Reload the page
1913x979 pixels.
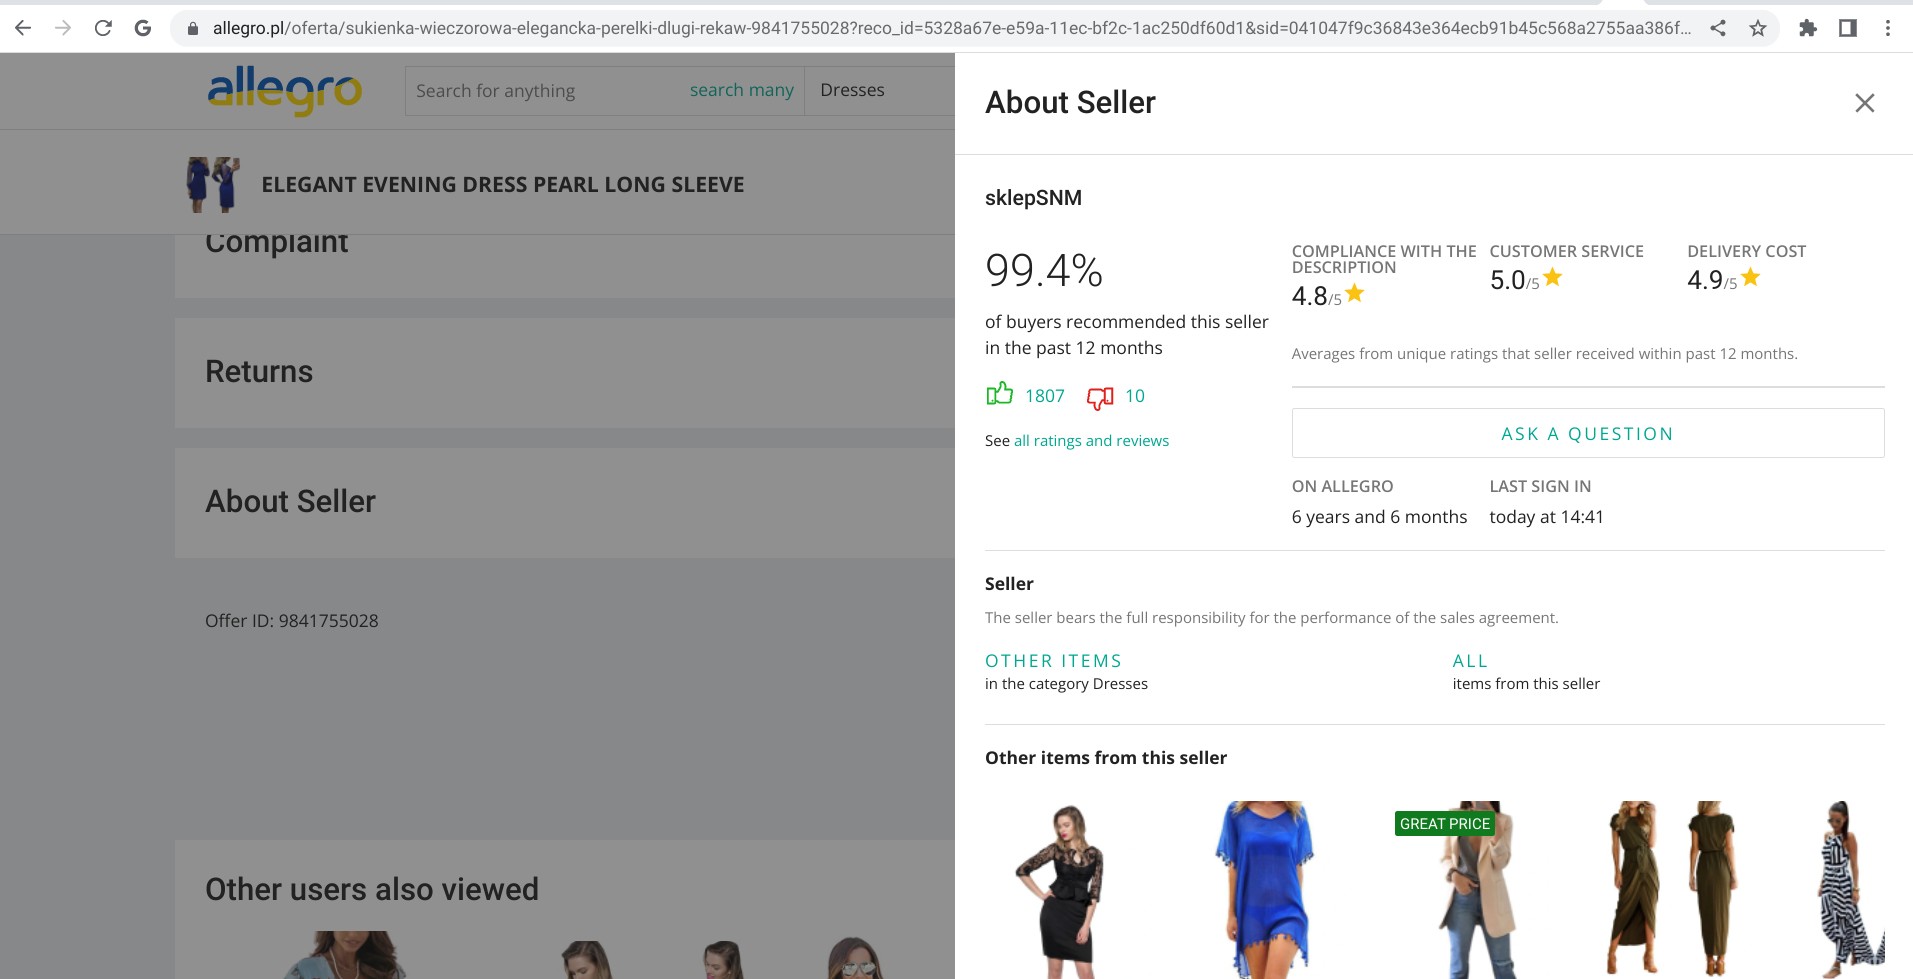click(103, 28)
